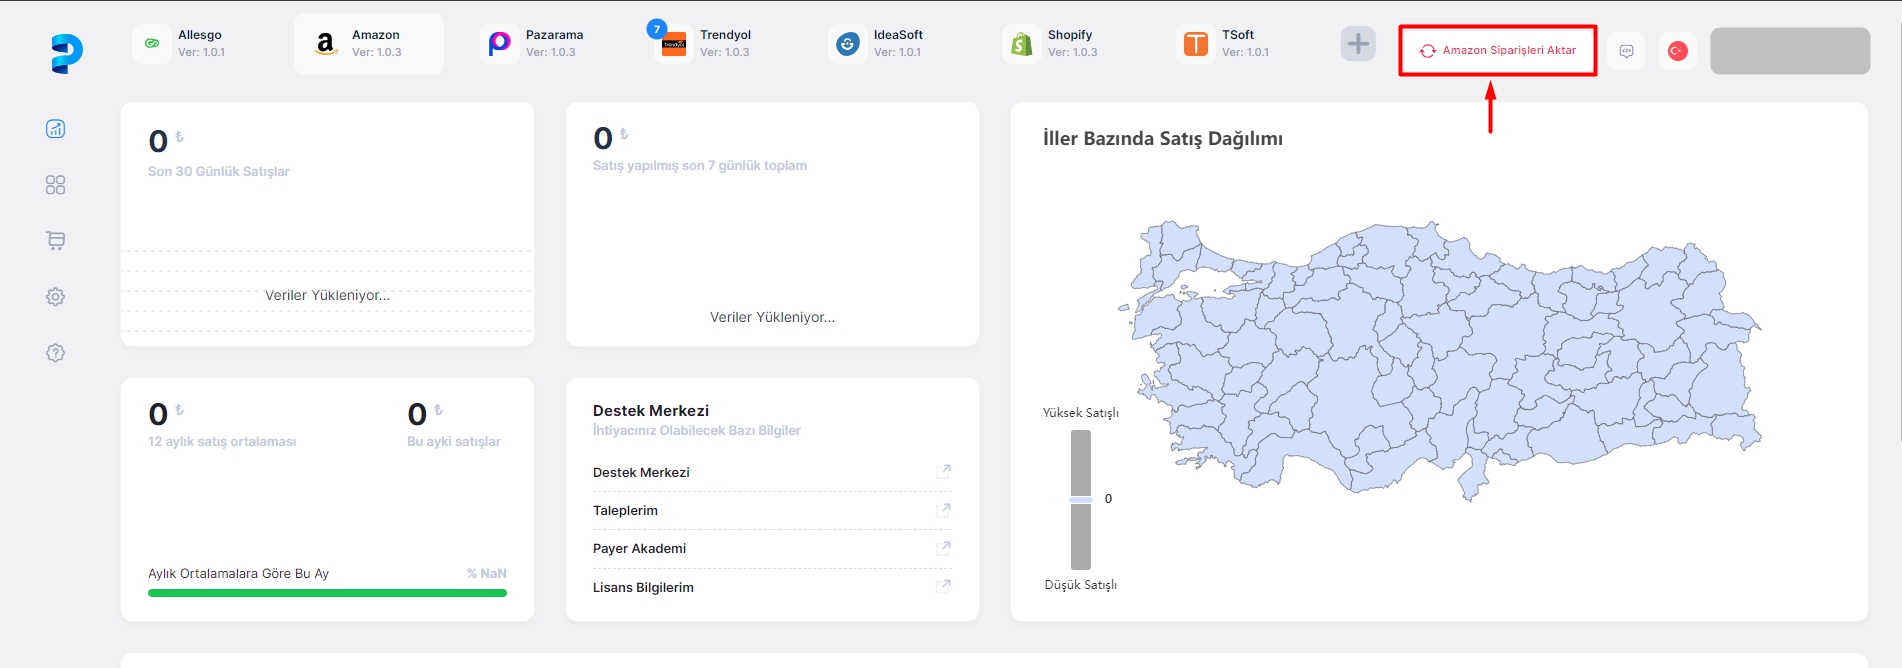Open the dashboard statistics sidebar icon
This screenshot has width=1902, height=668.
point(56,129)
